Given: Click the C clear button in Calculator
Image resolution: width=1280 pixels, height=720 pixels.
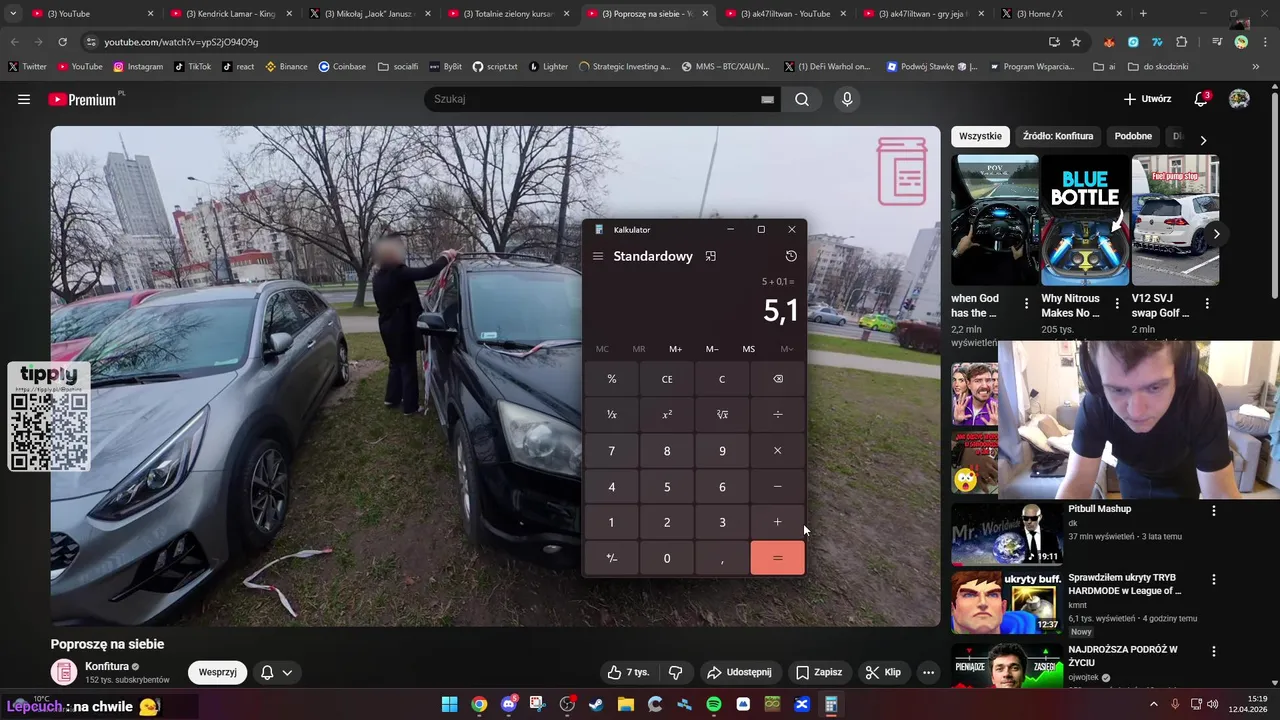Looking at the screenshot, I should pos(722,379).
